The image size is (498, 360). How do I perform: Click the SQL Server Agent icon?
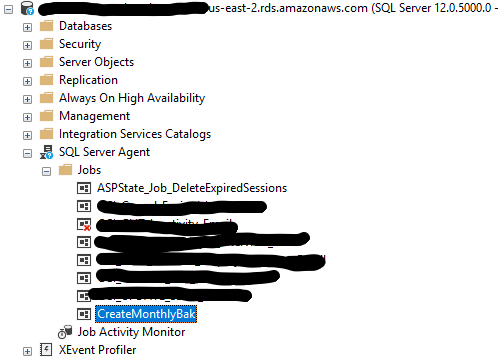(46, 152)
